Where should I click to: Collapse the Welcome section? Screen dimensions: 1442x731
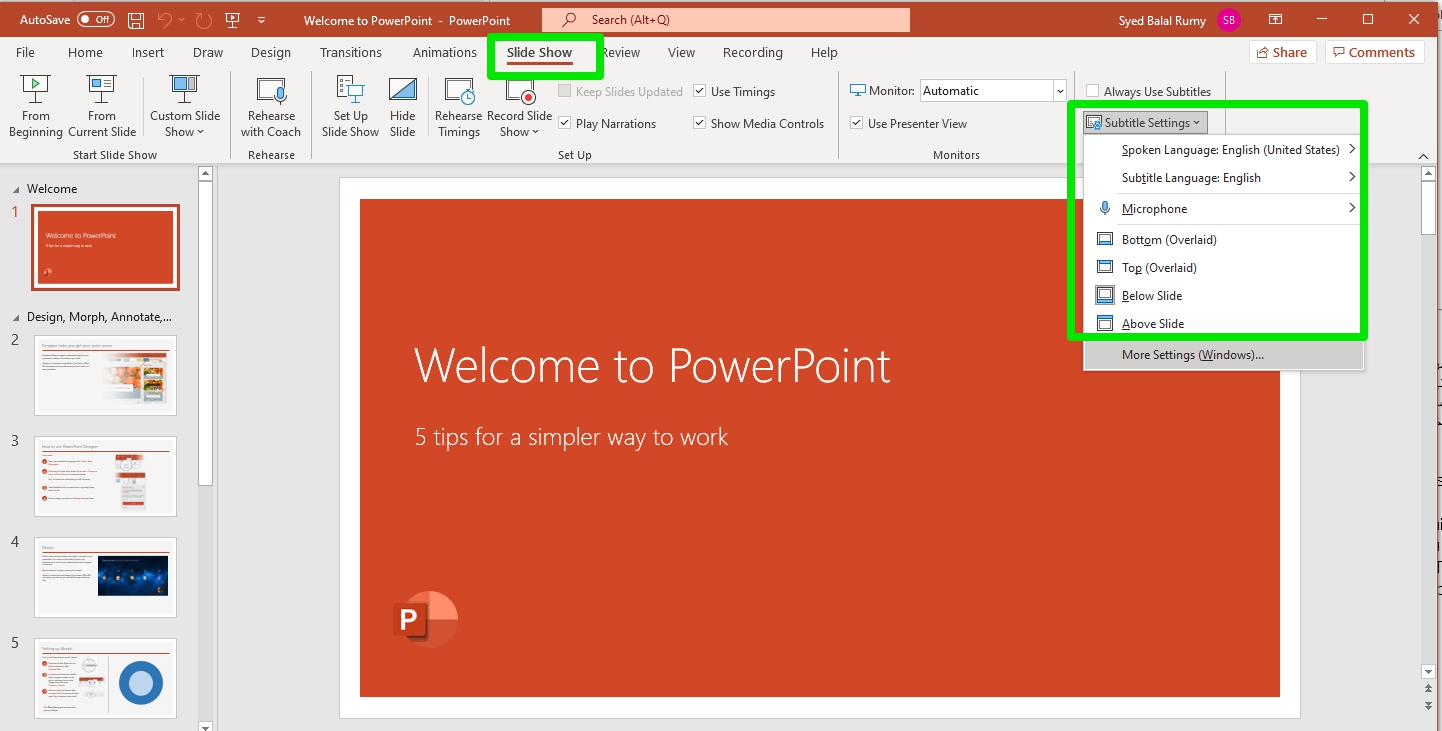tap(16, 189)
